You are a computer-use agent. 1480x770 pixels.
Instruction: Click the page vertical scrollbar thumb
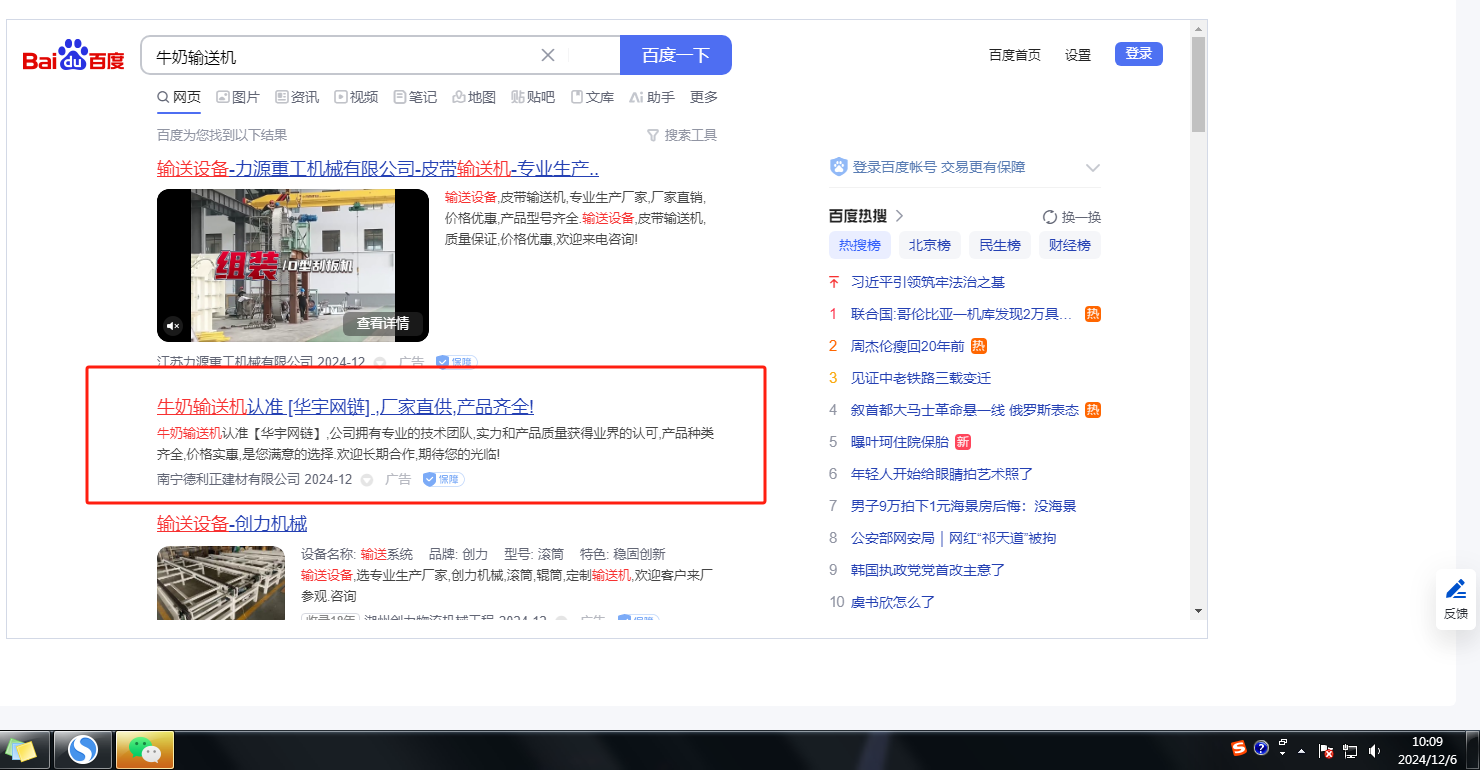(x=1198, y=84)
